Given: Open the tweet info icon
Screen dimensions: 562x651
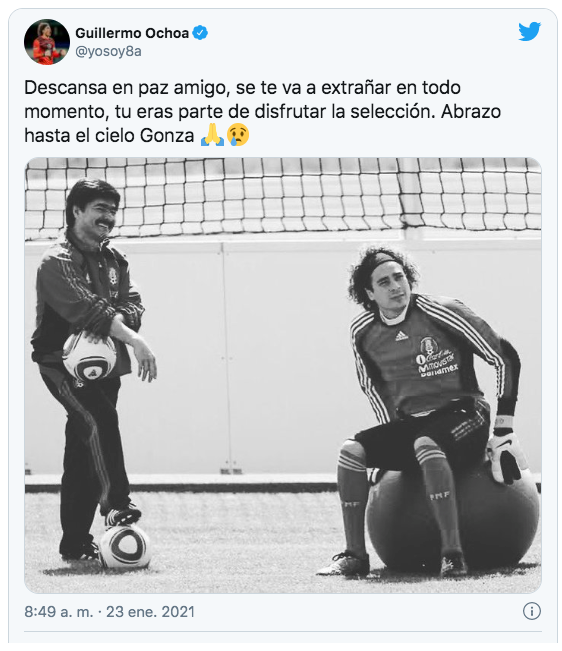Looking at the screenshot, I should tap(532, 611).
